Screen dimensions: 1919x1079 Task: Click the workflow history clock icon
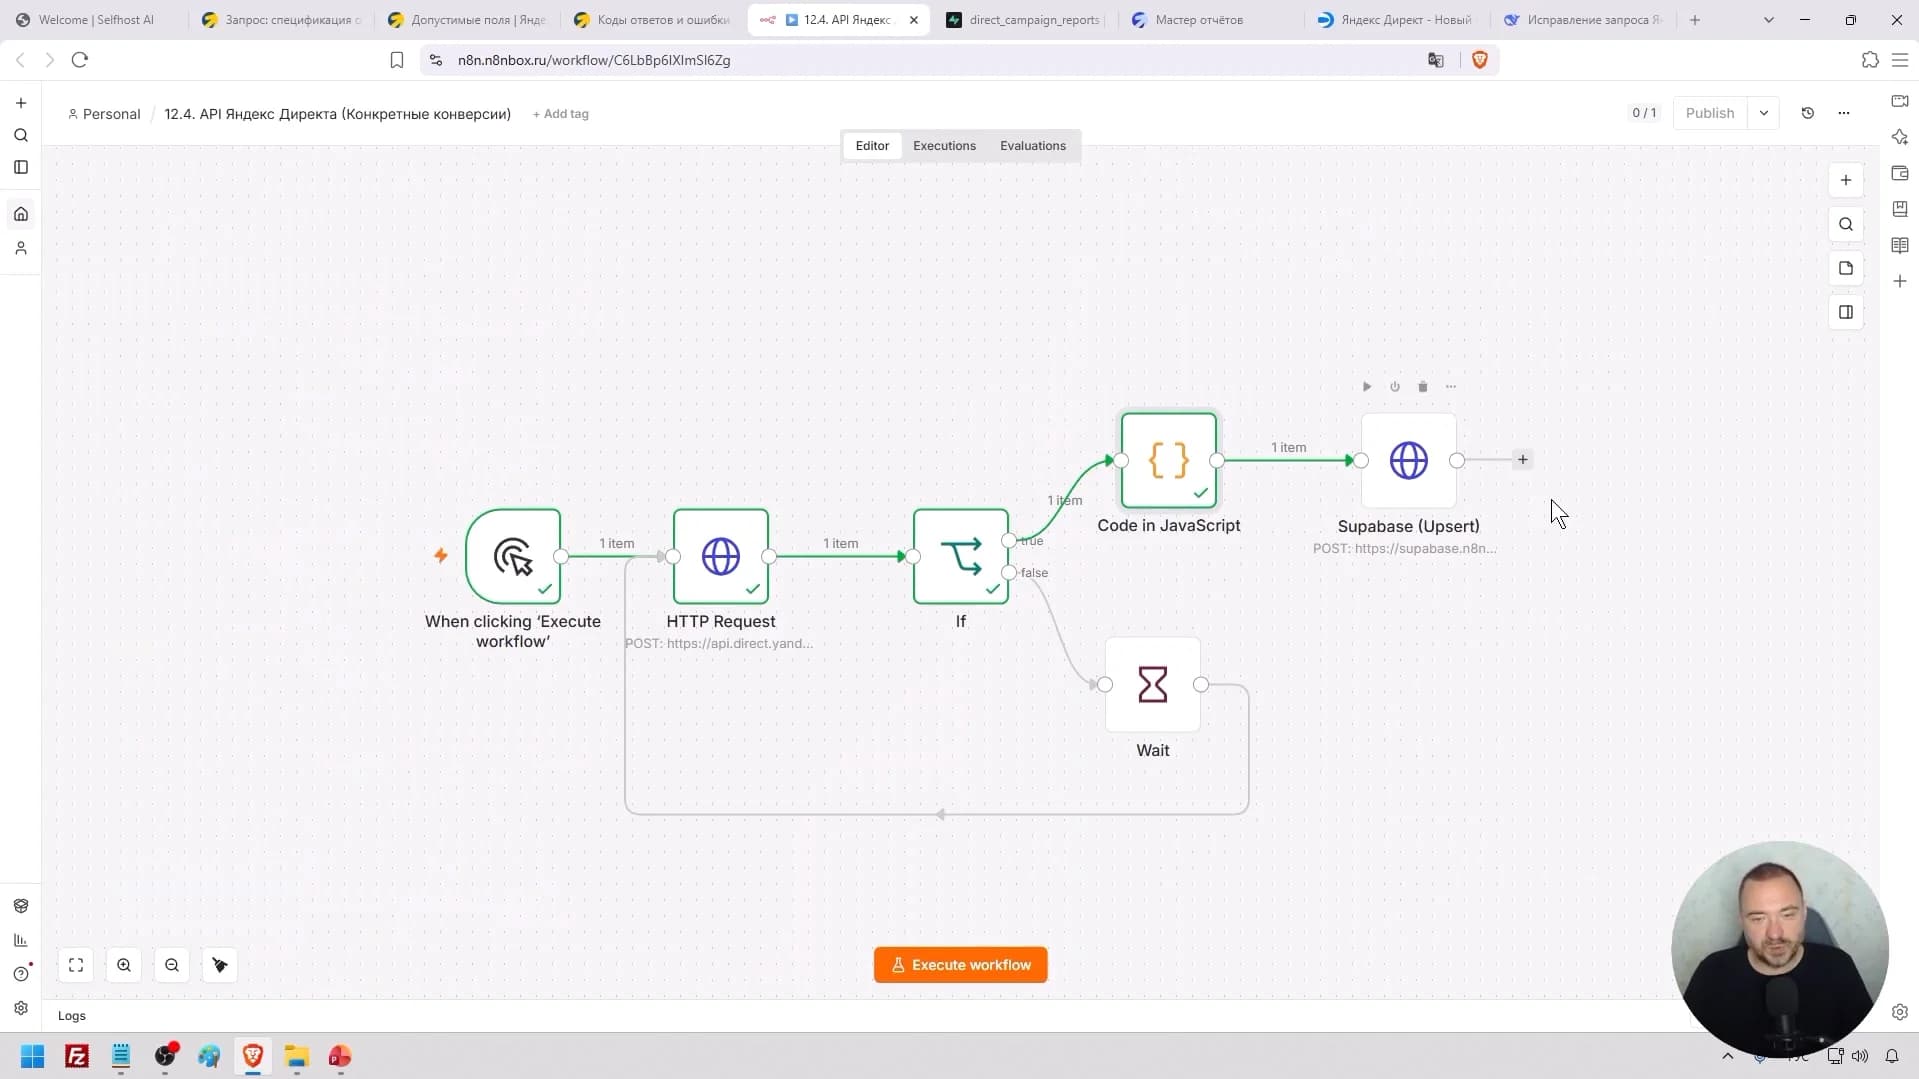tap(1807, 113)
